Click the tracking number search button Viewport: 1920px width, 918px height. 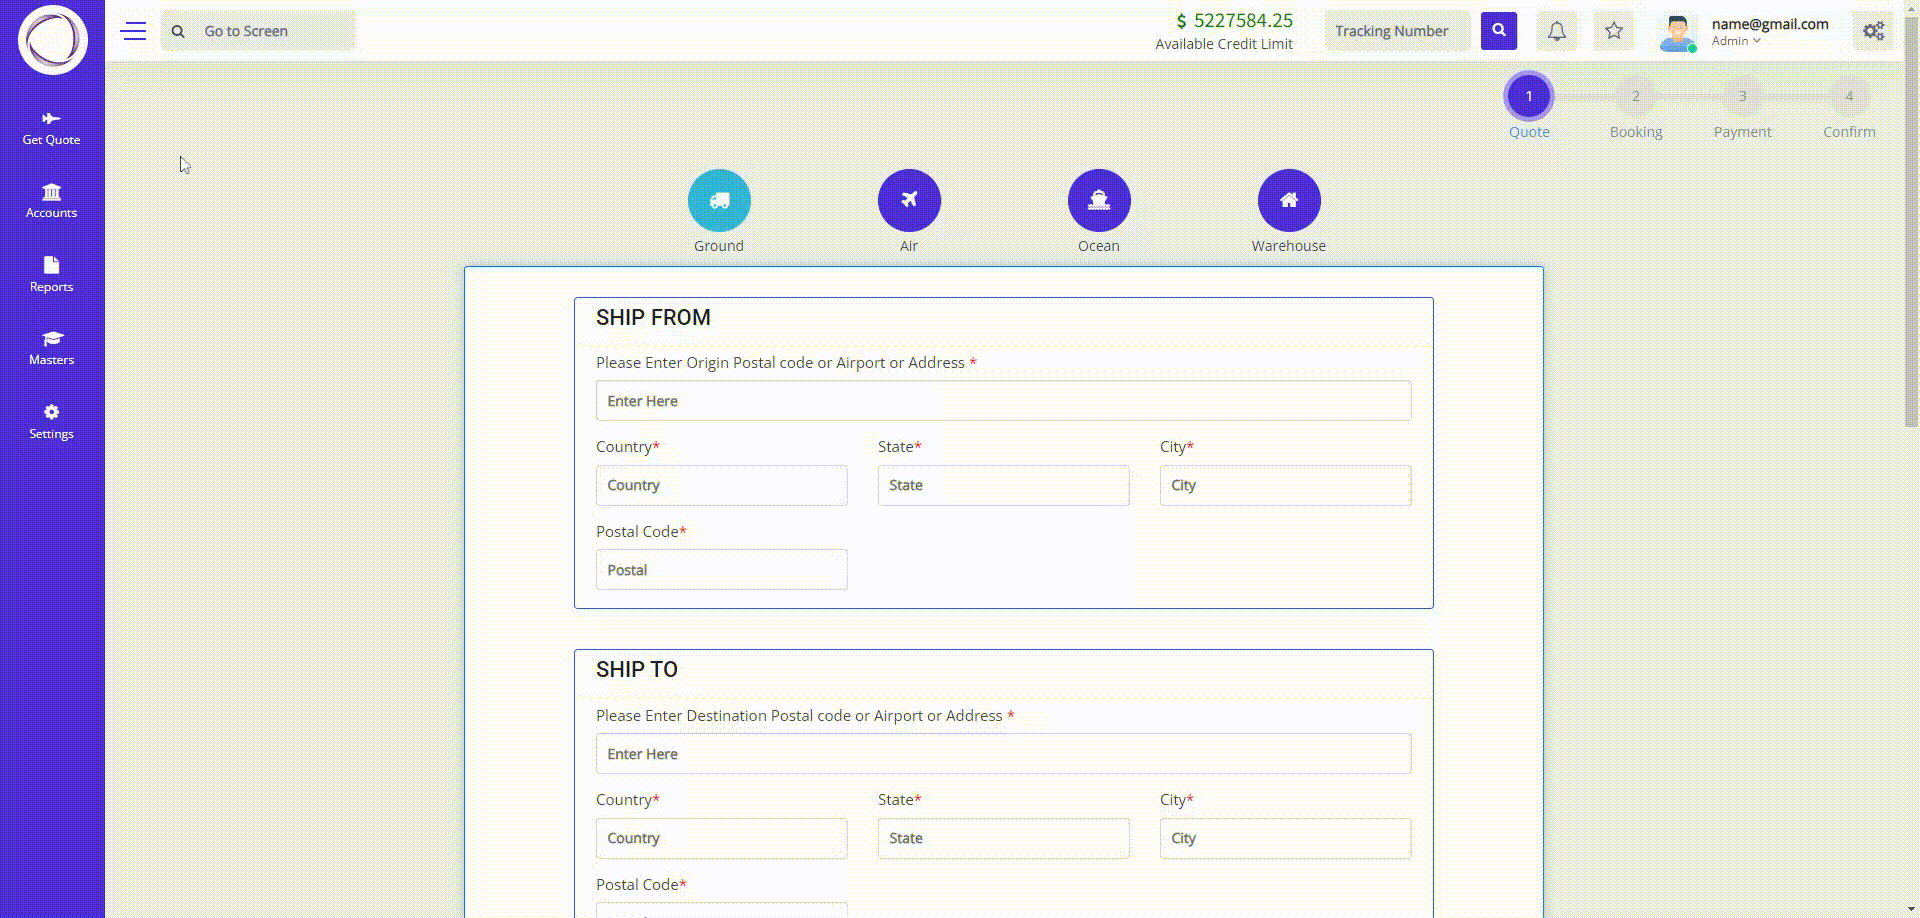click(x=1498, y=30)
